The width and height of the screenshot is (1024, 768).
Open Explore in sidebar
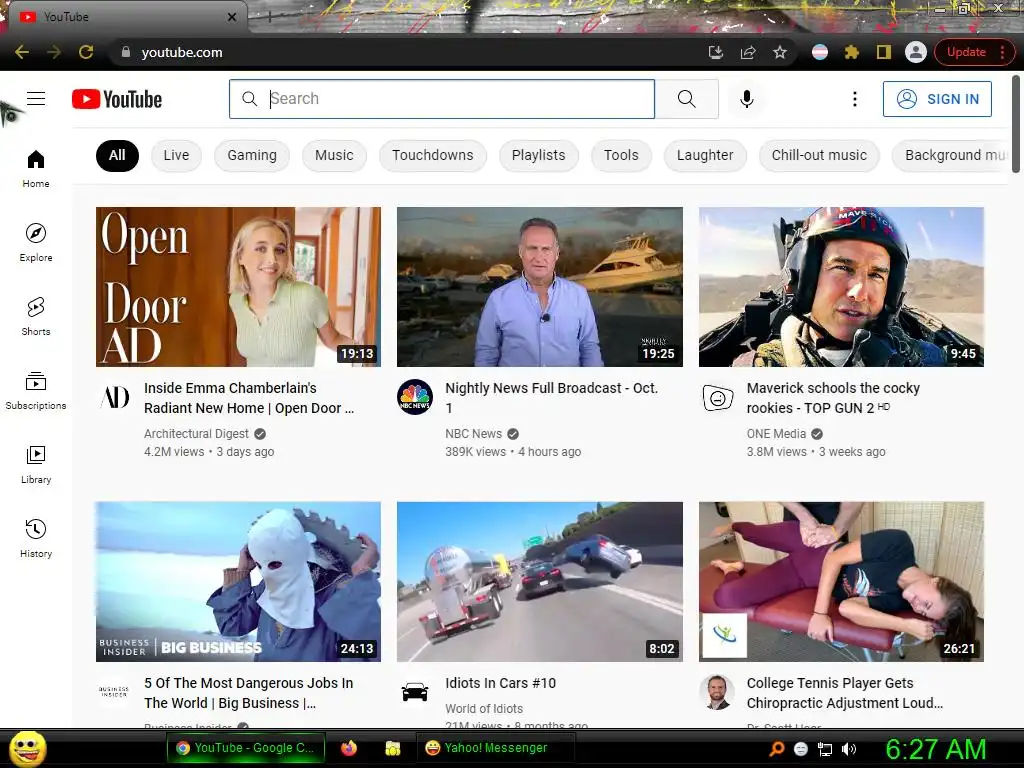pyautogui.click(x=36, y=242)
